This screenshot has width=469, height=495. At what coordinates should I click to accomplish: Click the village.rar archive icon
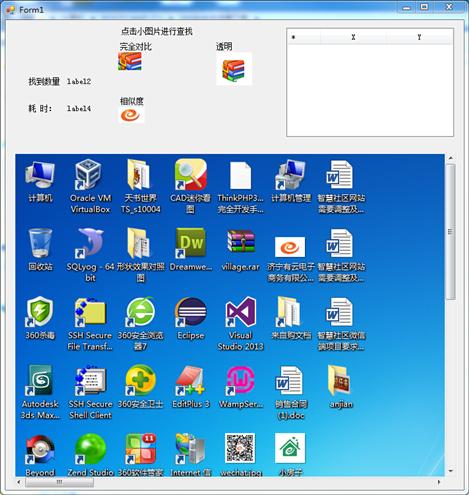click(x=241, y=241)
